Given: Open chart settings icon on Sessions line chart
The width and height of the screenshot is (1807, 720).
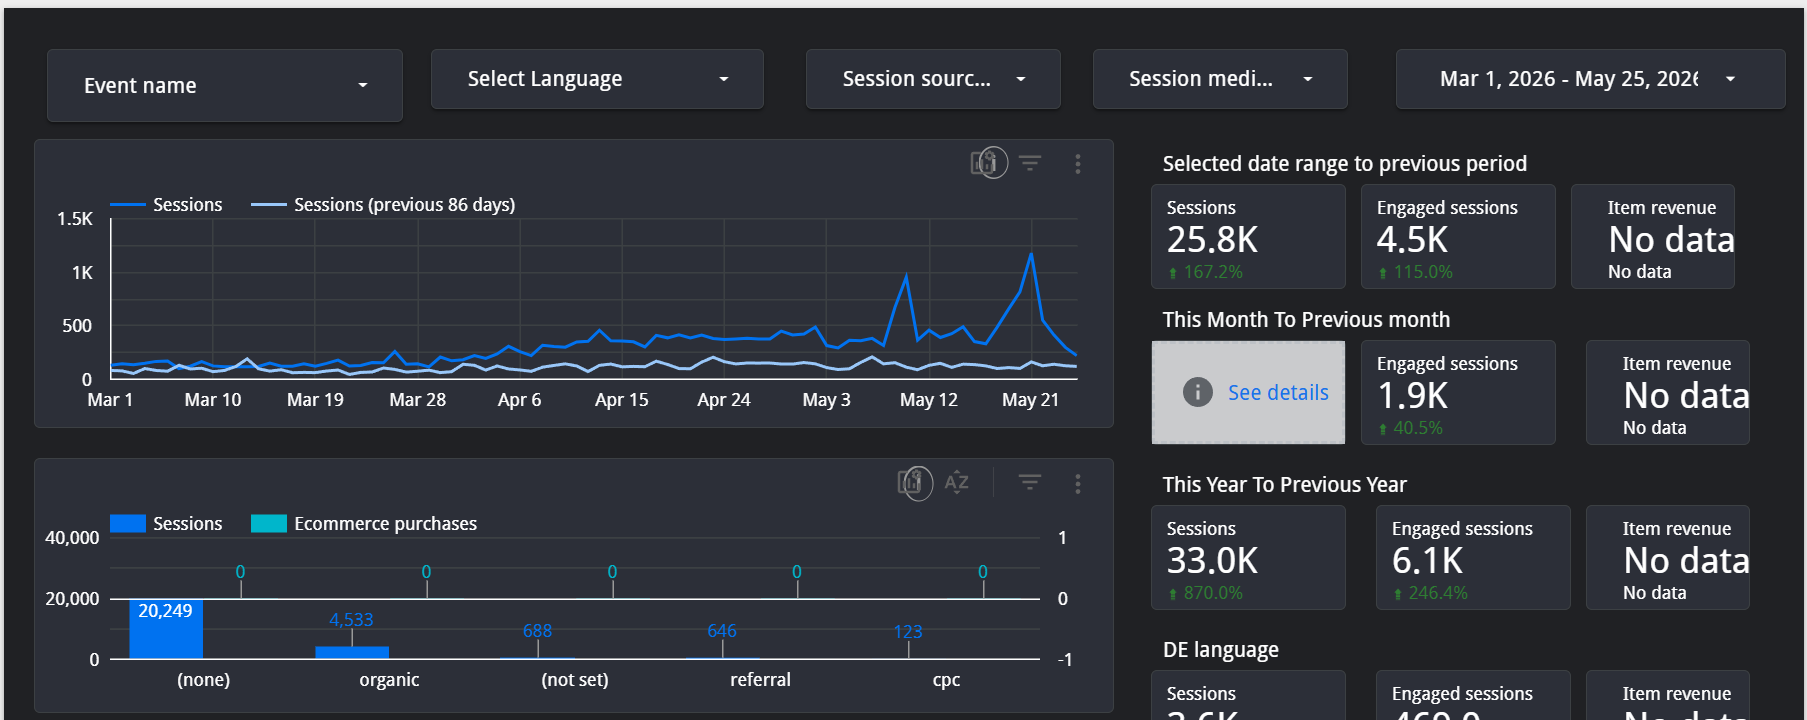Looking at the screenshot, I should point(988,162).
